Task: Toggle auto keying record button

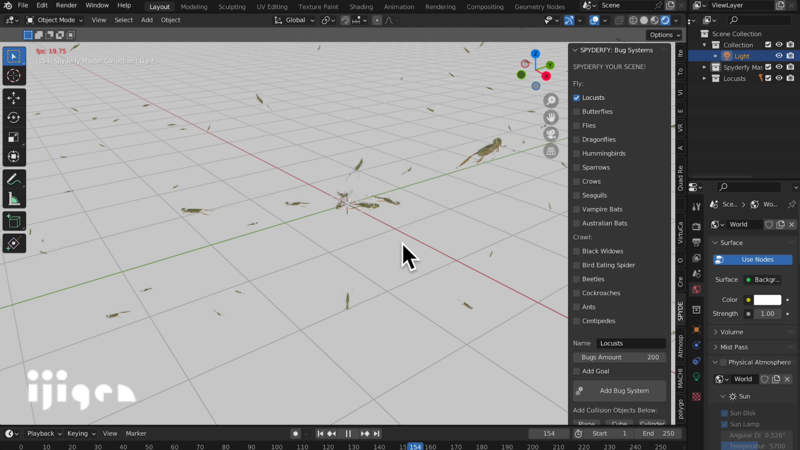Action: 295,434
